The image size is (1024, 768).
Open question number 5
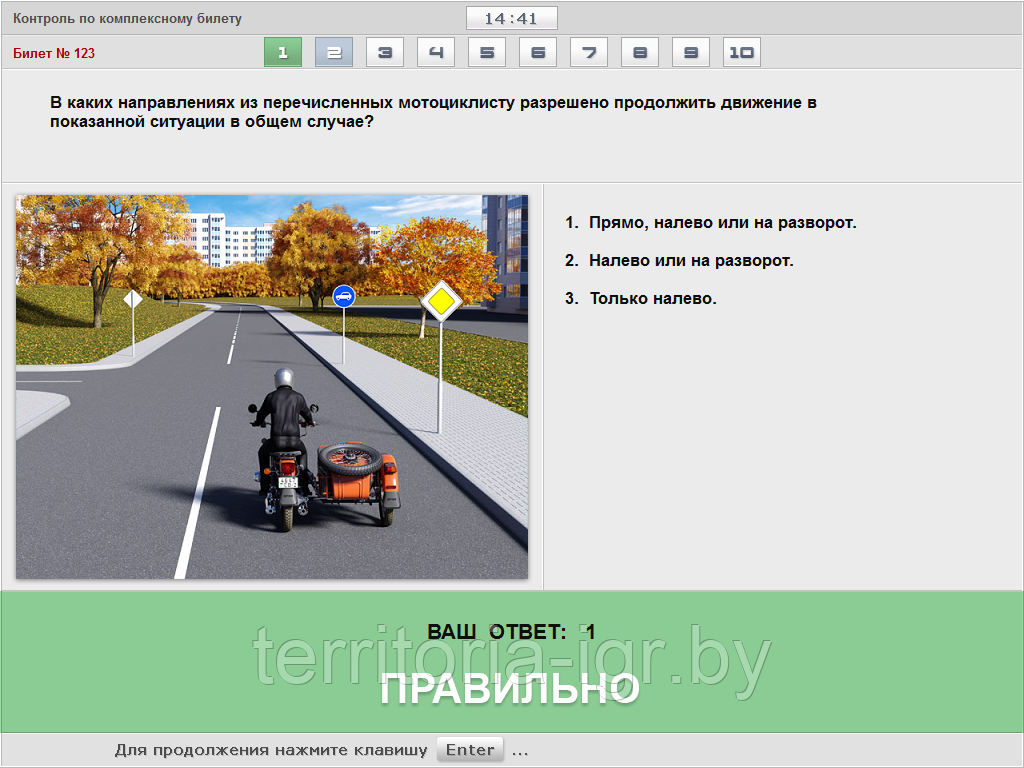tap(487, 51)
